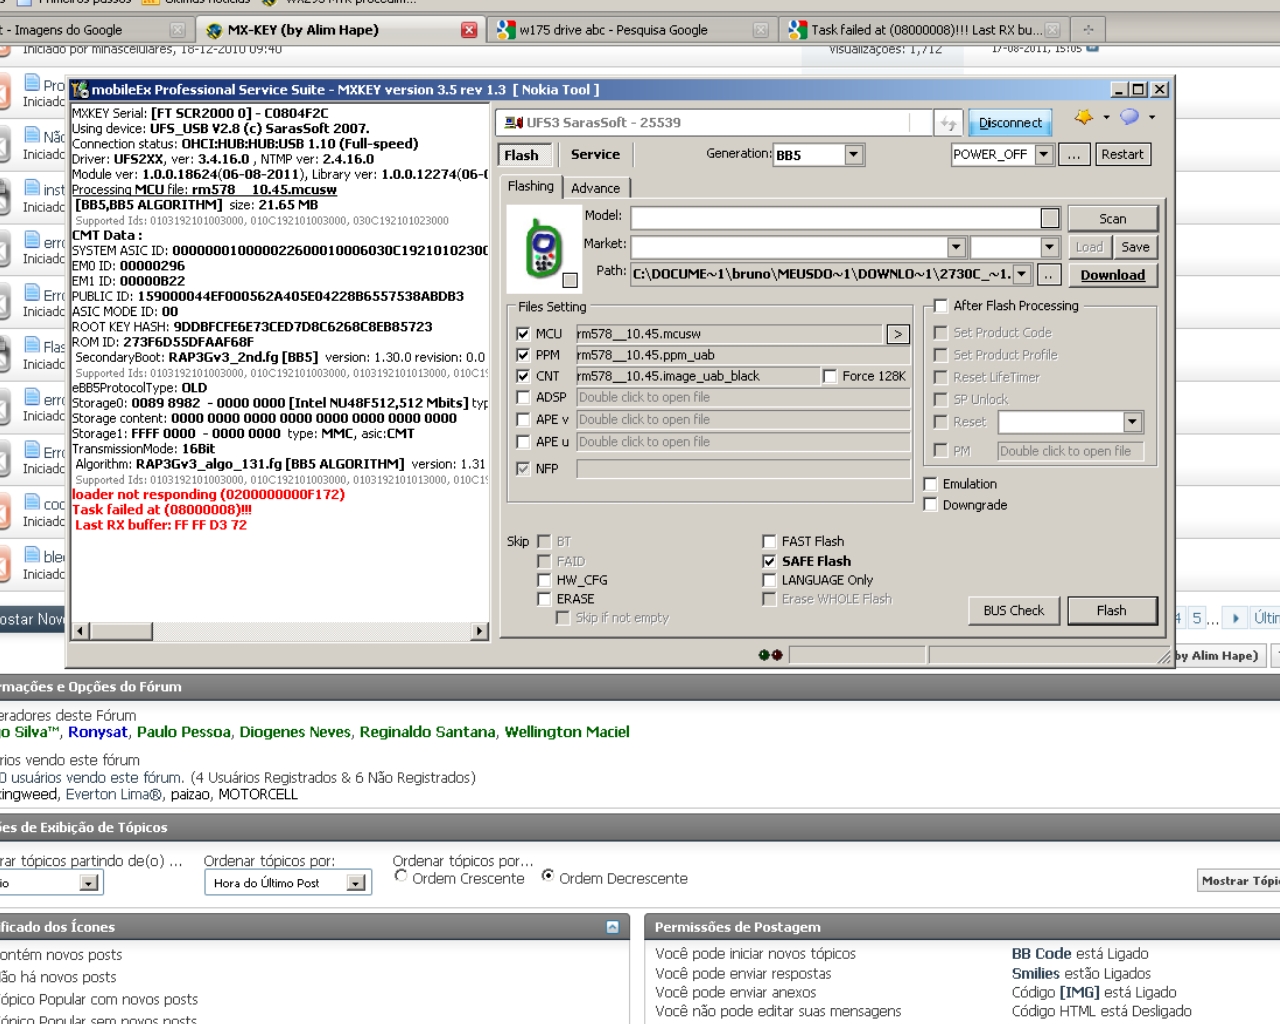Close the Task failed browser tab
Viewport: 1280px width, 1024px height.
(1052, 30)
